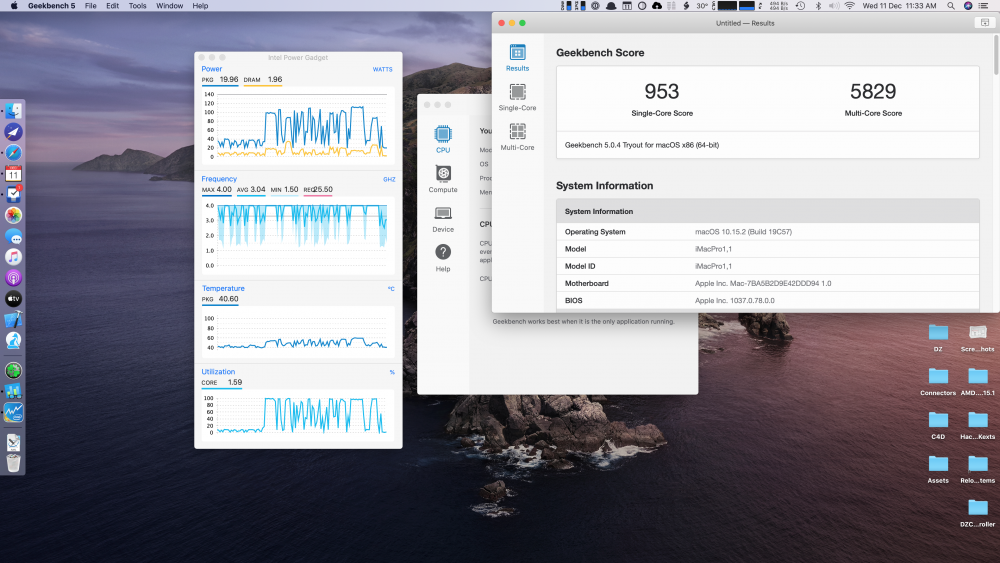Image resolution: width=1000 pixels, height=563 pixels.
Task: Click the results window toolbar button at top-right
Action: coord(985,23)
